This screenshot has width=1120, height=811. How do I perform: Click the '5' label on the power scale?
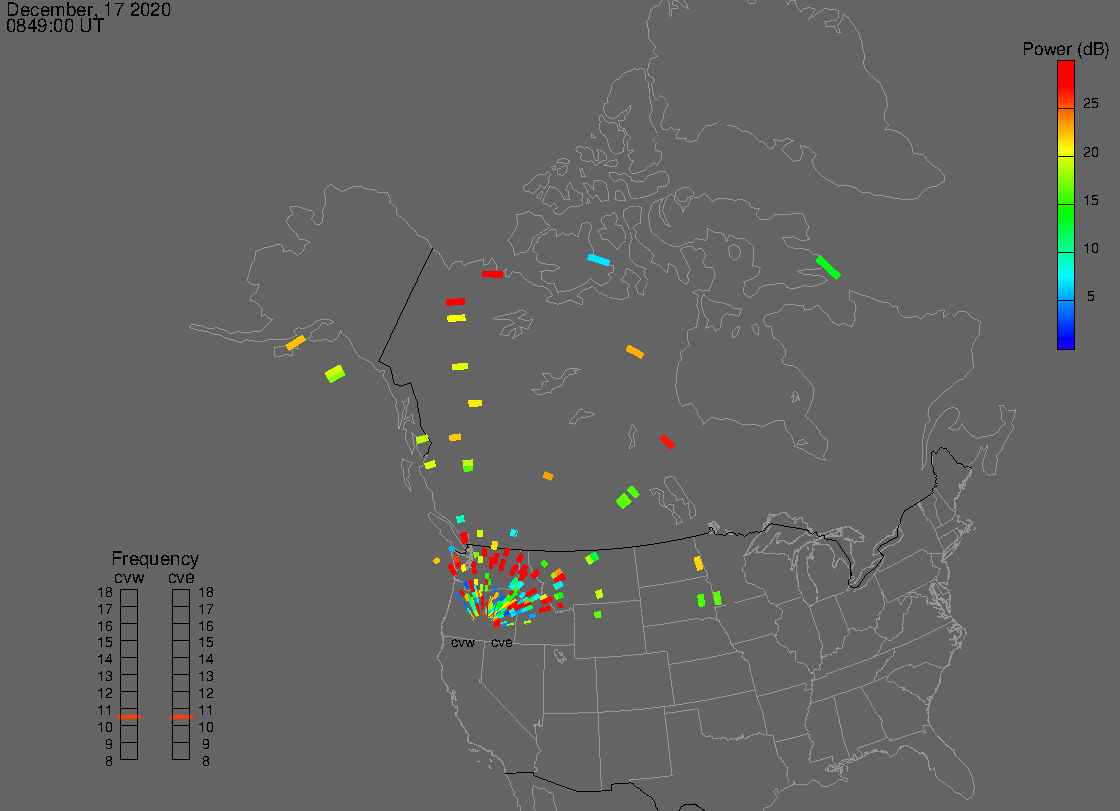(x=1091, y=296)
